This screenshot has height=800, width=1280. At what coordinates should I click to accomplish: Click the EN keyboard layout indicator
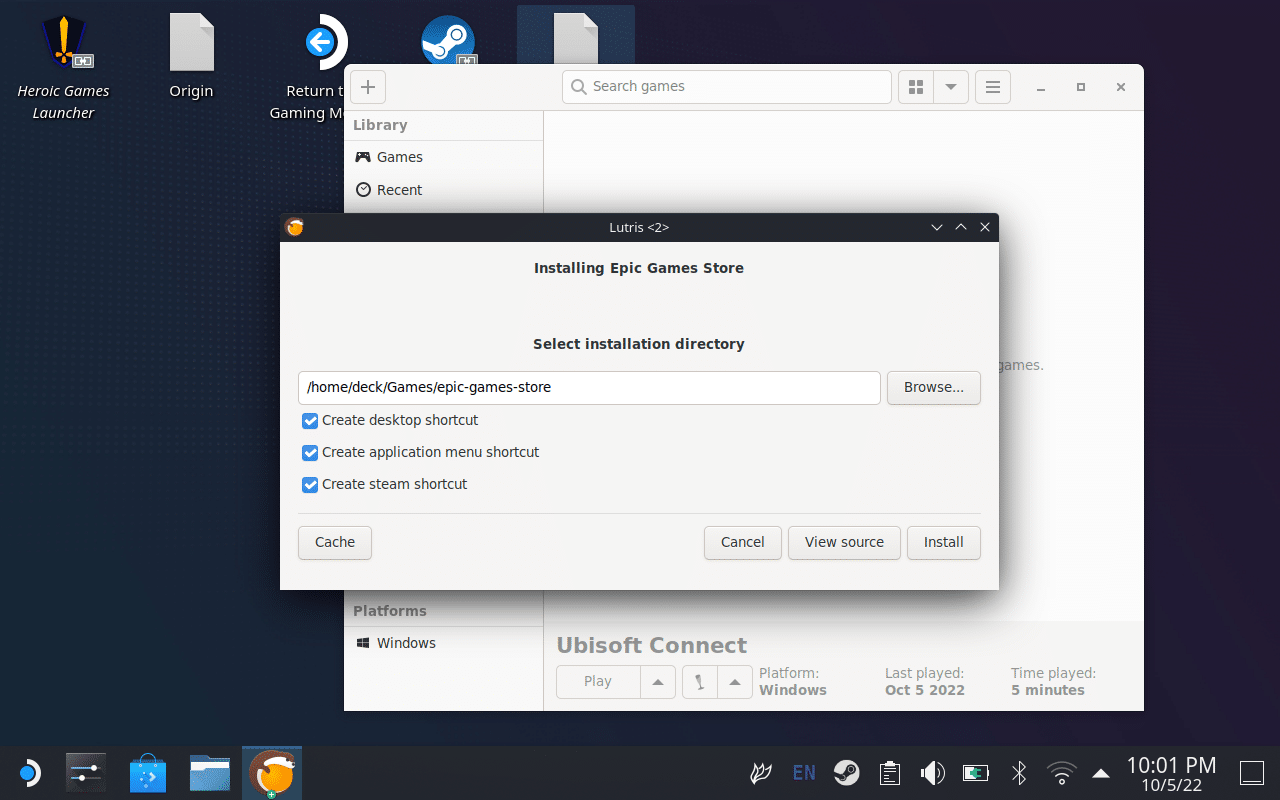point(804,773)
